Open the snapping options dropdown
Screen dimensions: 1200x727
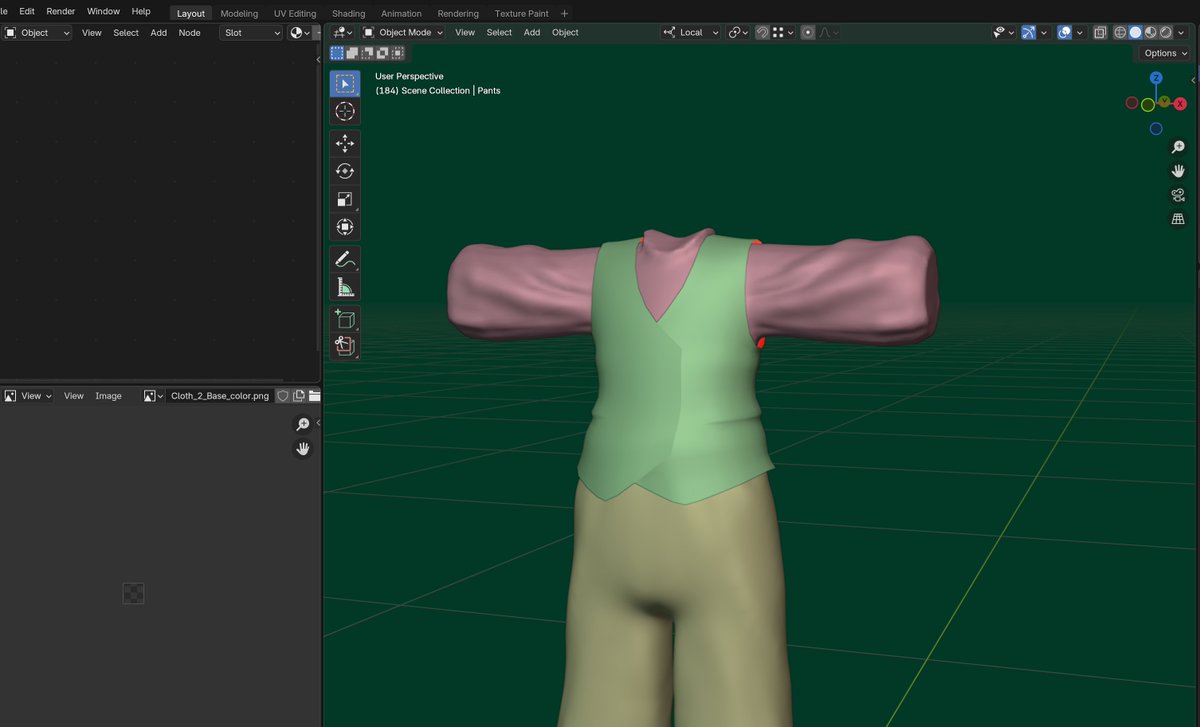pyautogui.click(x=783, y=32)
